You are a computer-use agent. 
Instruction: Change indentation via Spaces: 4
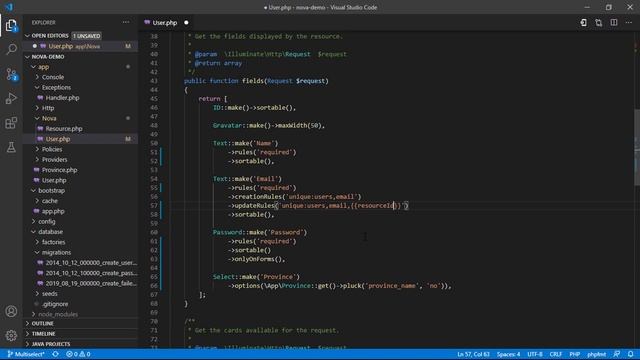click(509, 354)
